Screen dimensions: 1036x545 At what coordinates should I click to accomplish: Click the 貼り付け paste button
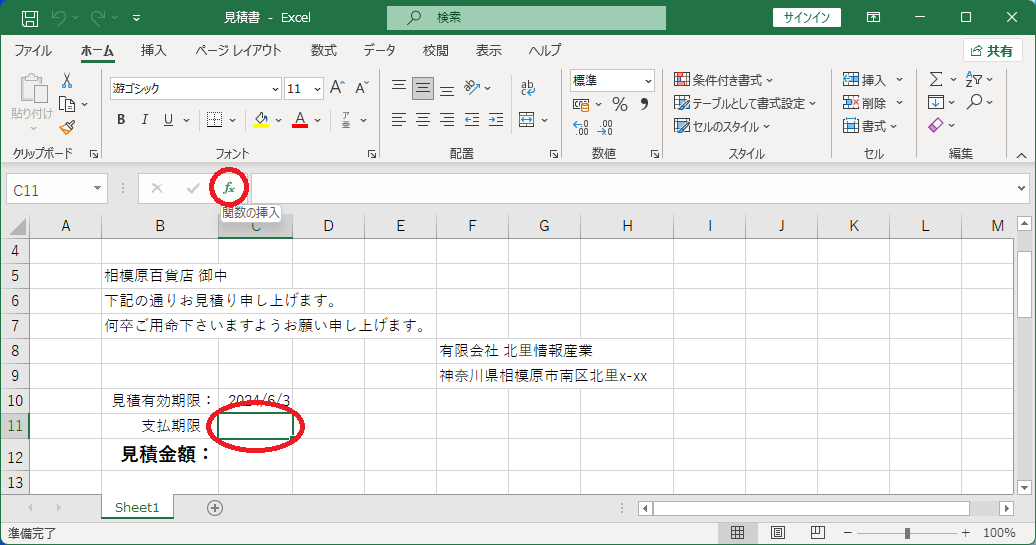point(32,103)
